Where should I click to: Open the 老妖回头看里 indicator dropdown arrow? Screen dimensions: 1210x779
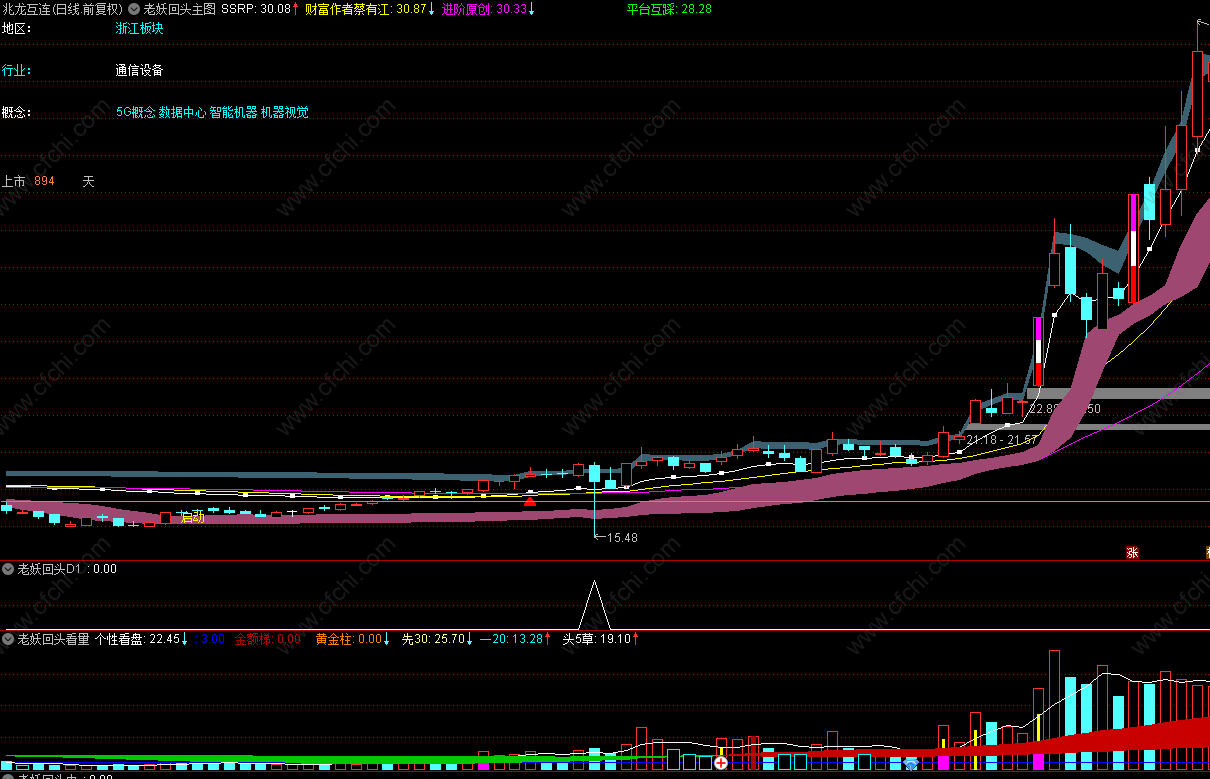(x=9, y=638)
